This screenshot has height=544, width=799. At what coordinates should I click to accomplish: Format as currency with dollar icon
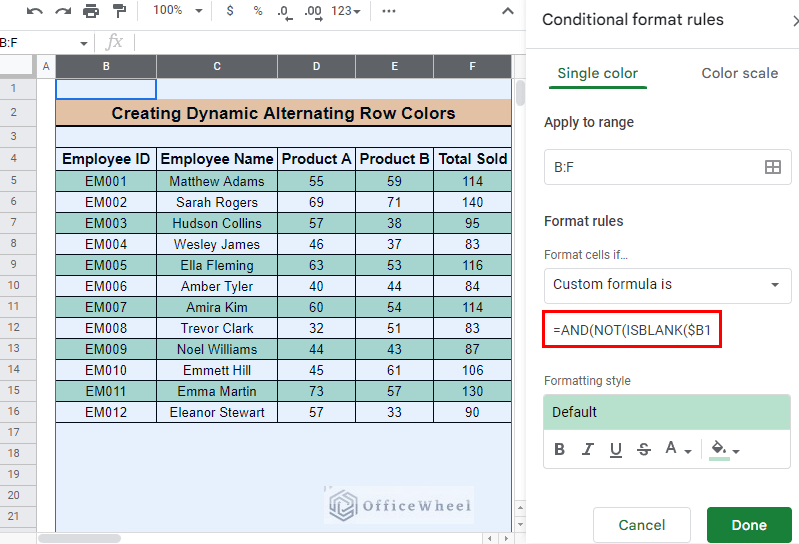click(230, 11)
